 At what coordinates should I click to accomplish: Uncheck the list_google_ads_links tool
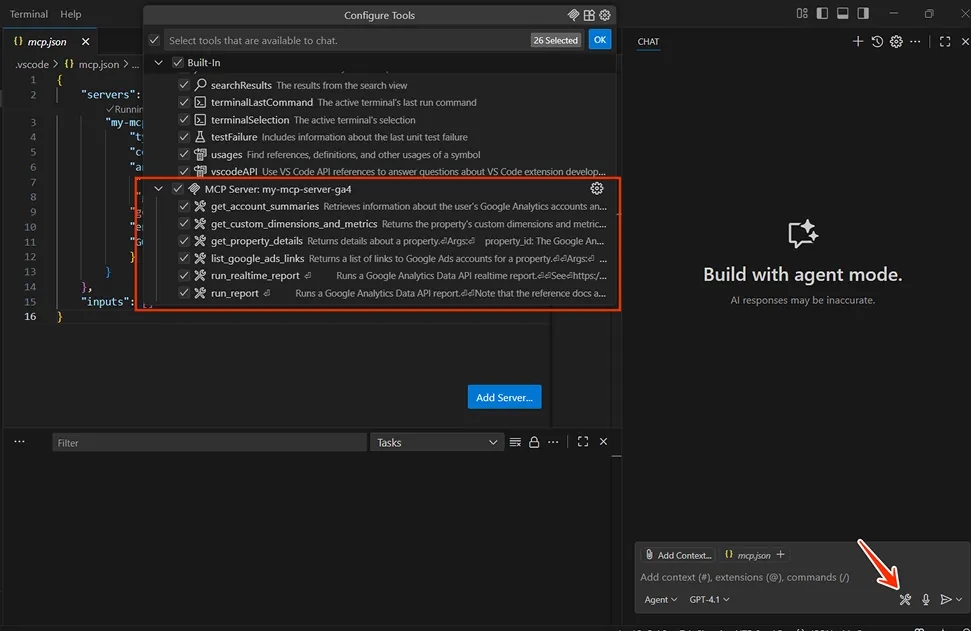184,258
